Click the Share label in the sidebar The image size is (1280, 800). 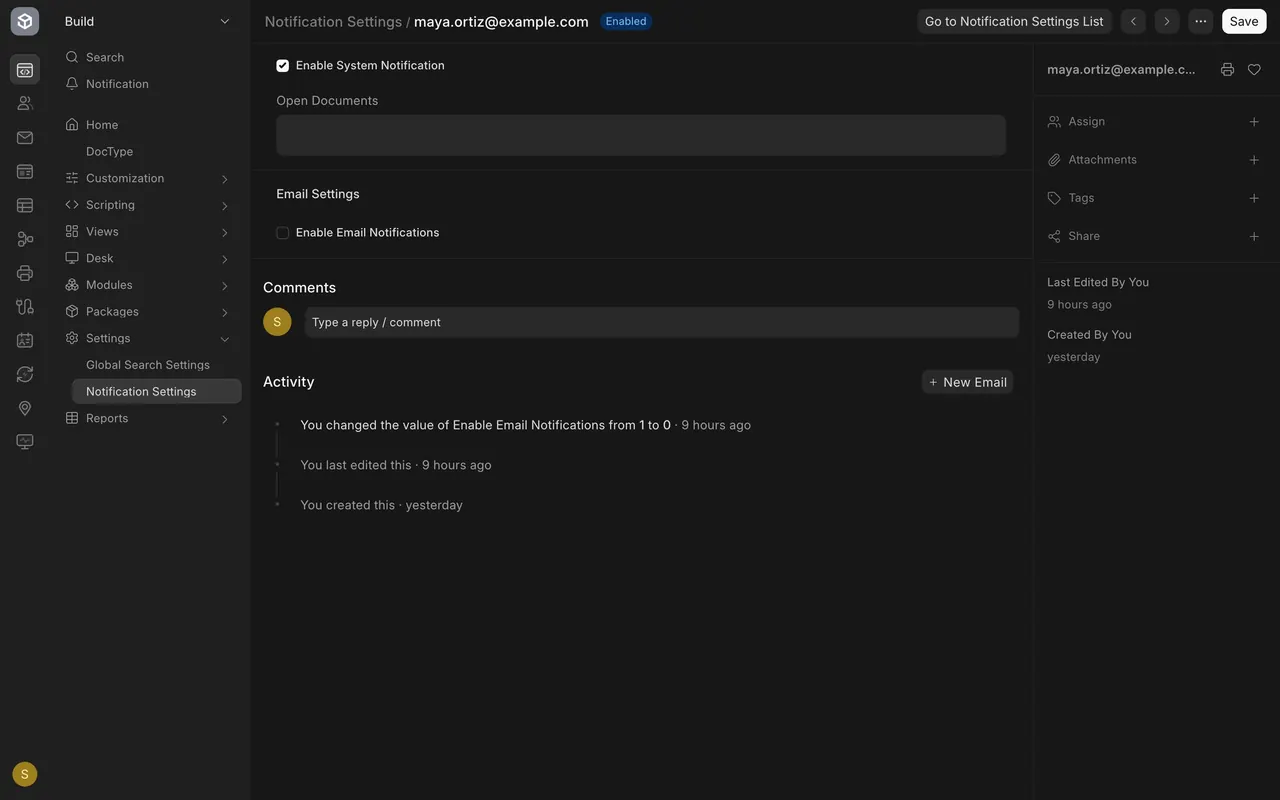click(1084, 236)
